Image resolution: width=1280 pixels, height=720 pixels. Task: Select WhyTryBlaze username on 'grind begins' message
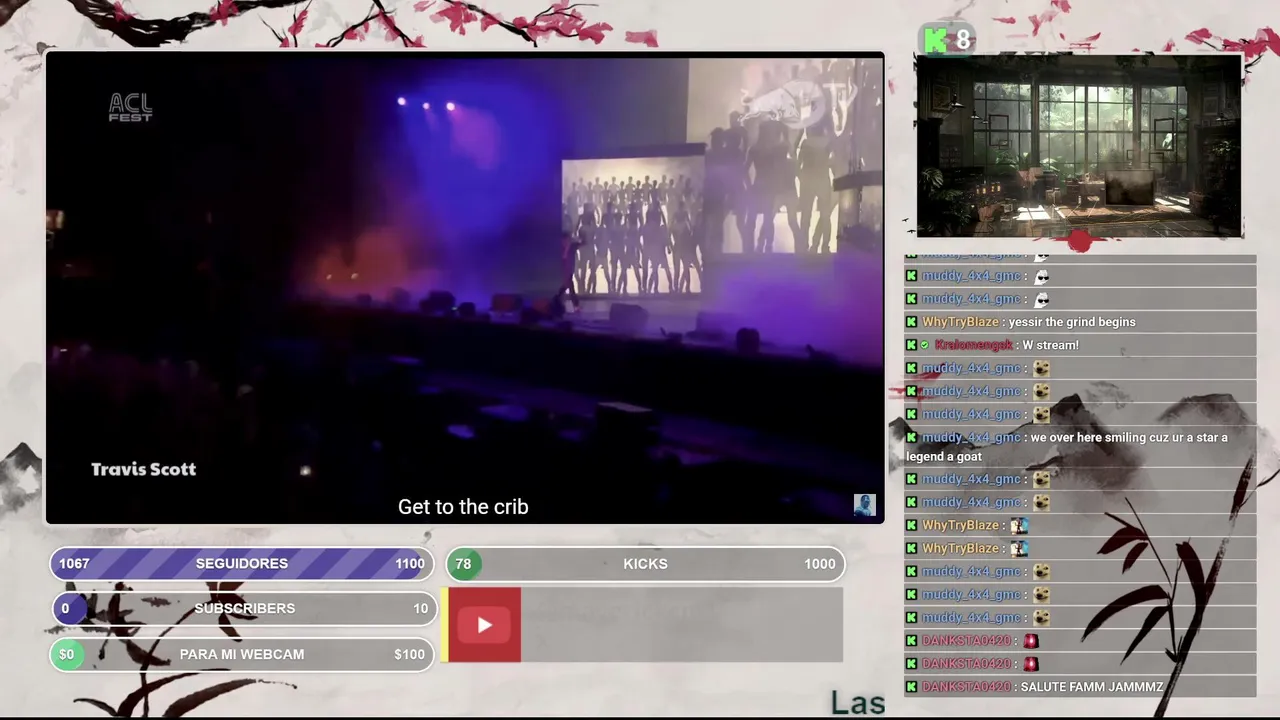(960, 322)
